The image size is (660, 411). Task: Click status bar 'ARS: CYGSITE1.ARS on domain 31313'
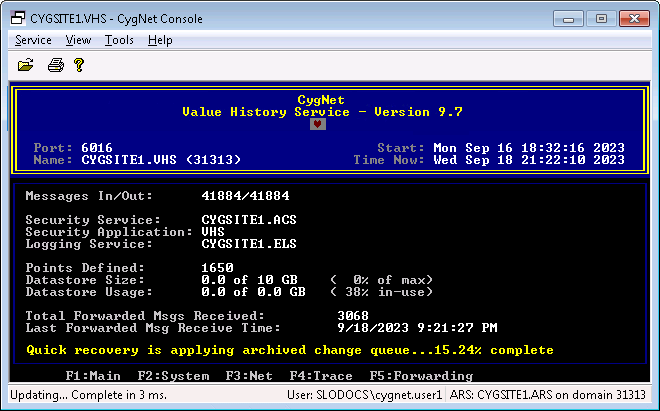[x=548, y=395]
